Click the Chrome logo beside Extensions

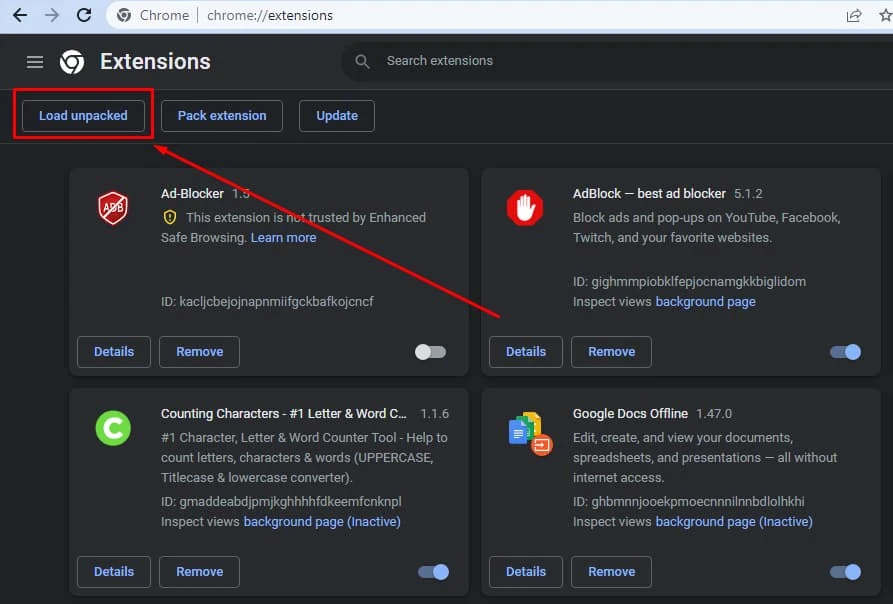pyautogui.click(x=72, y=61)
